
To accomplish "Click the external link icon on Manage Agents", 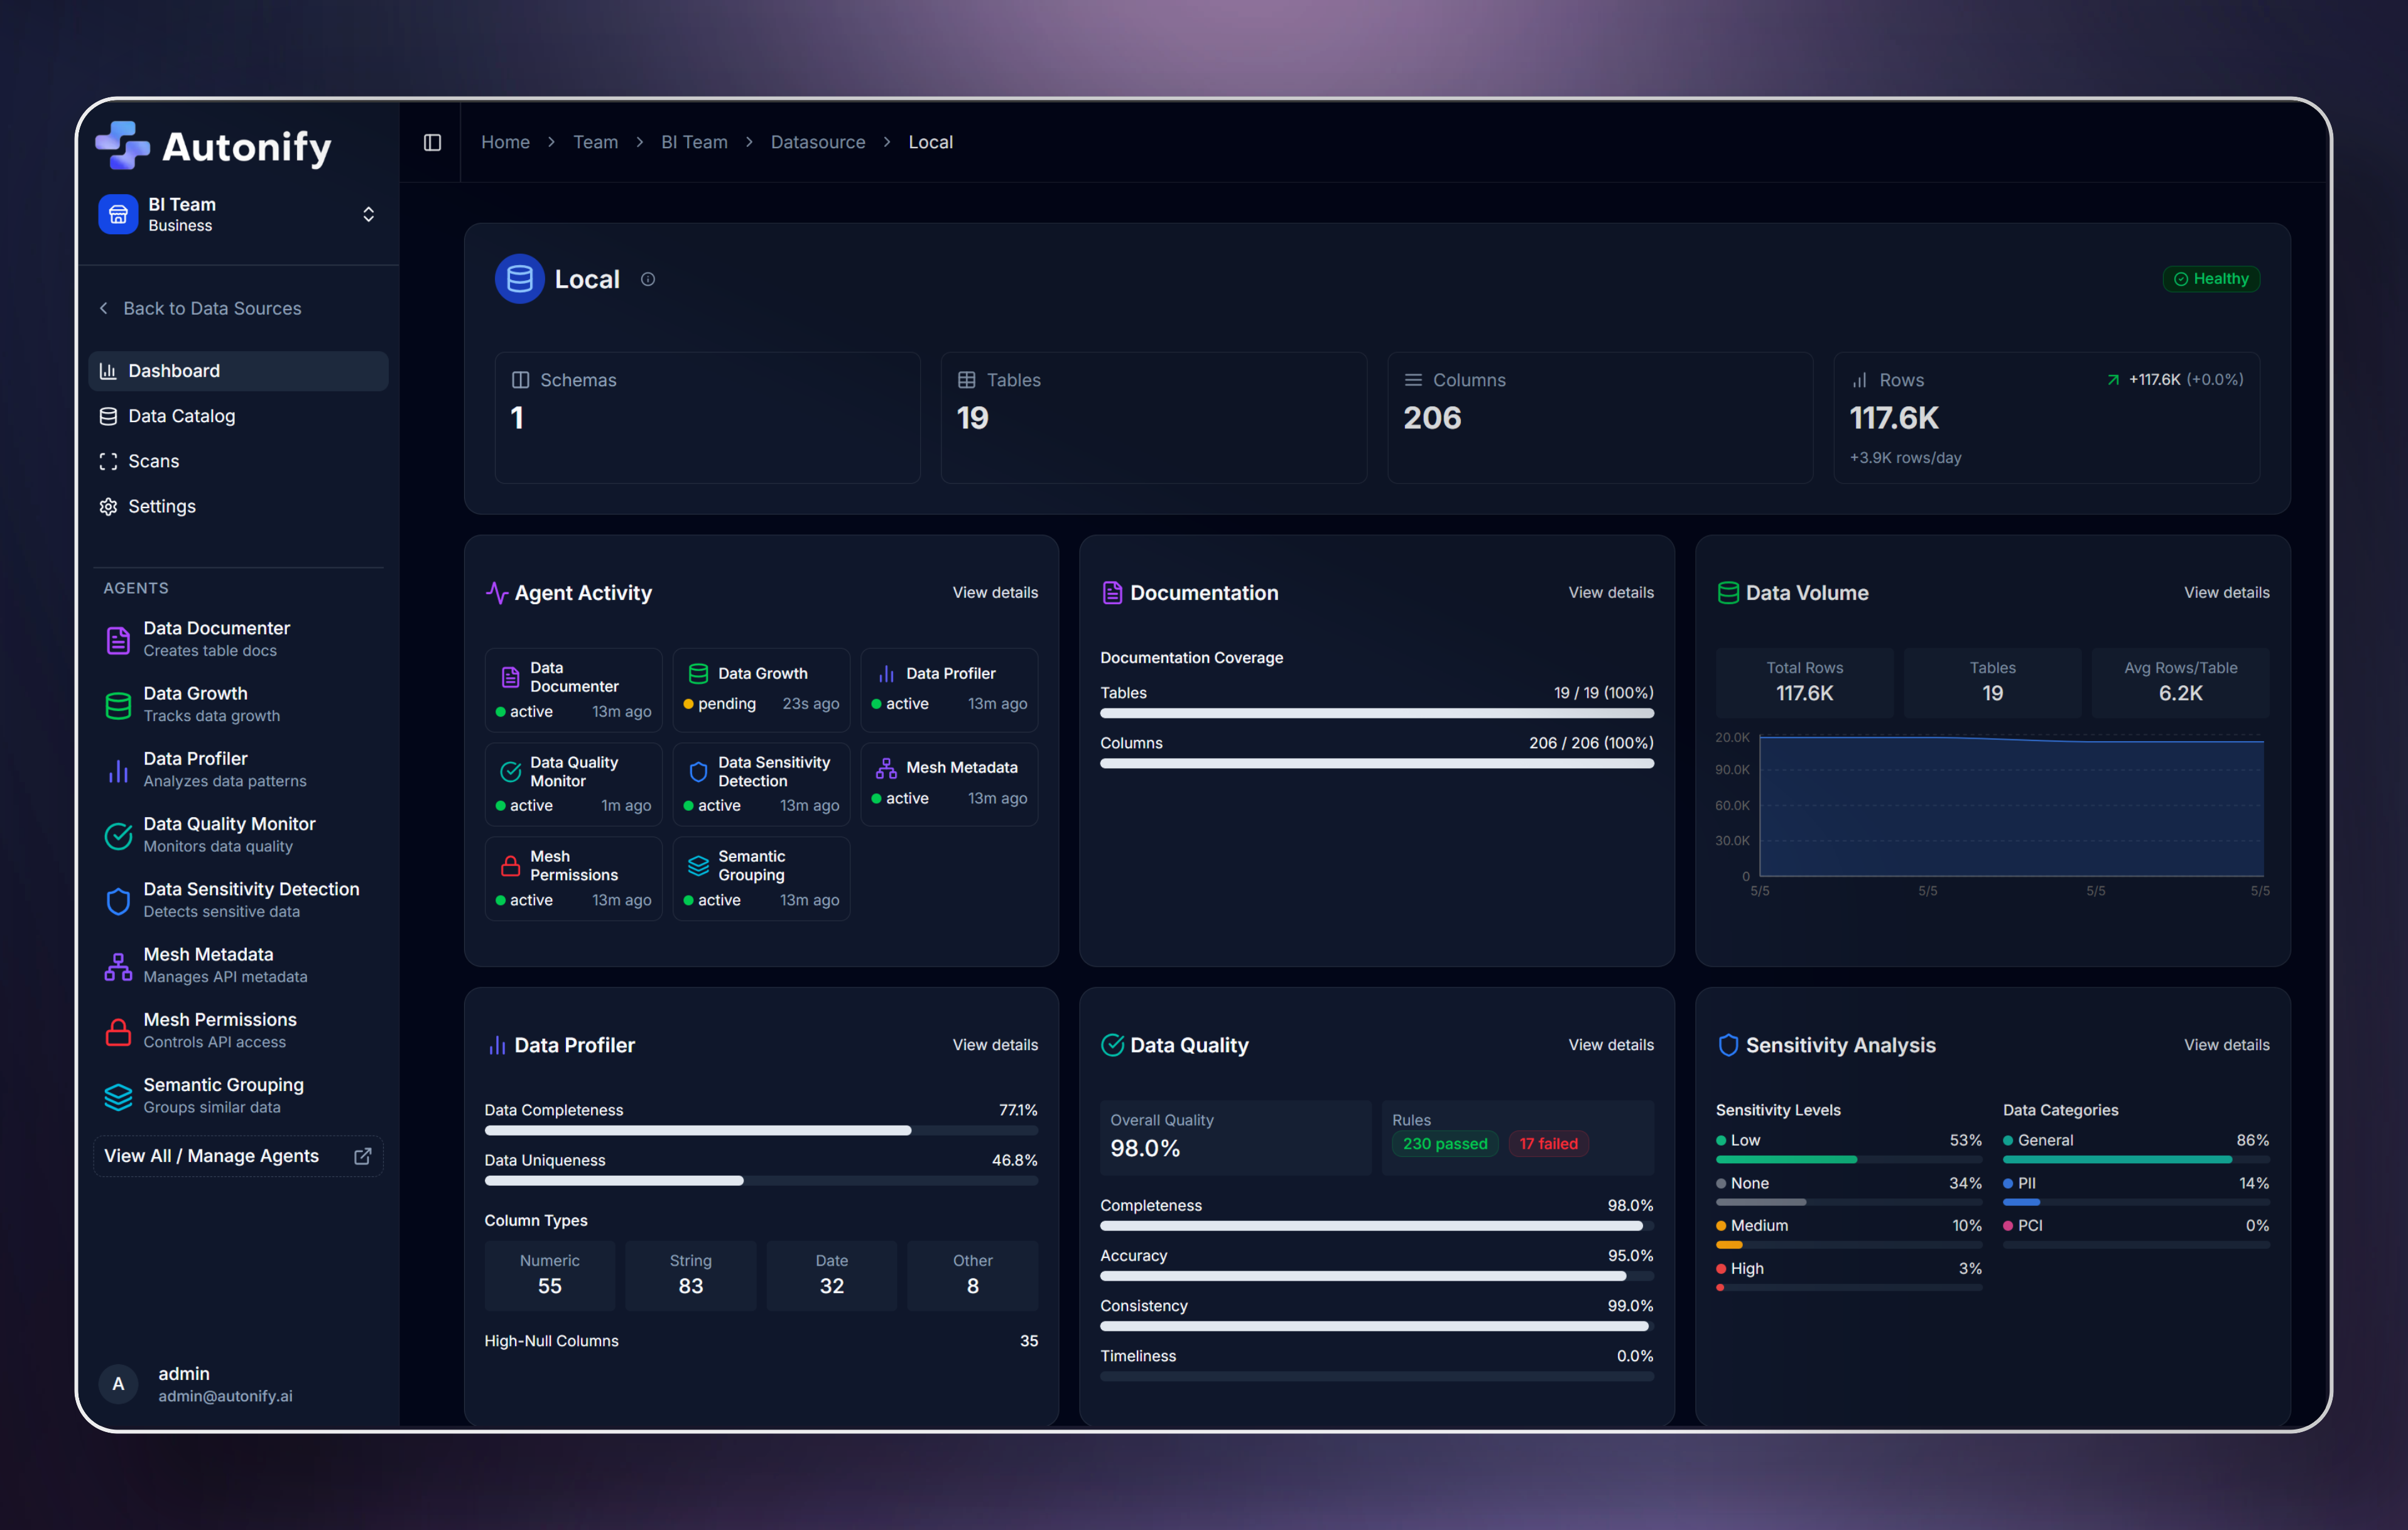I will (x=363, y=1156).
